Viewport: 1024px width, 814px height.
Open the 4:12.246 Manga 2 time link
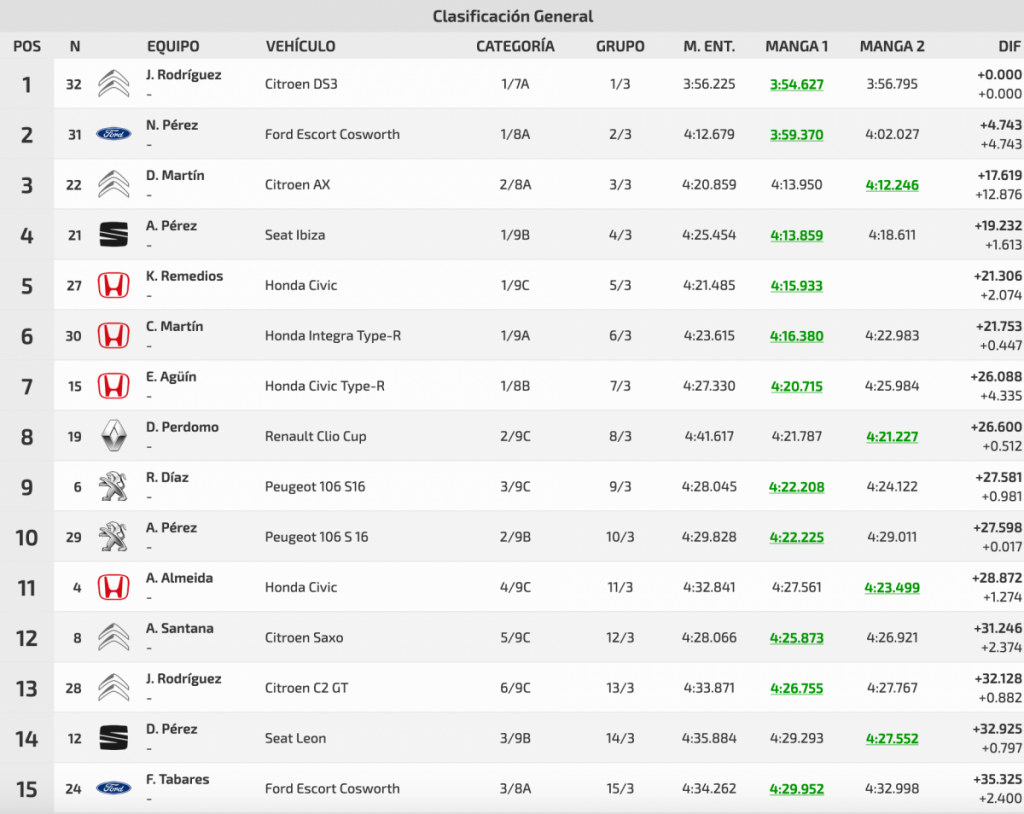[891, 185]
